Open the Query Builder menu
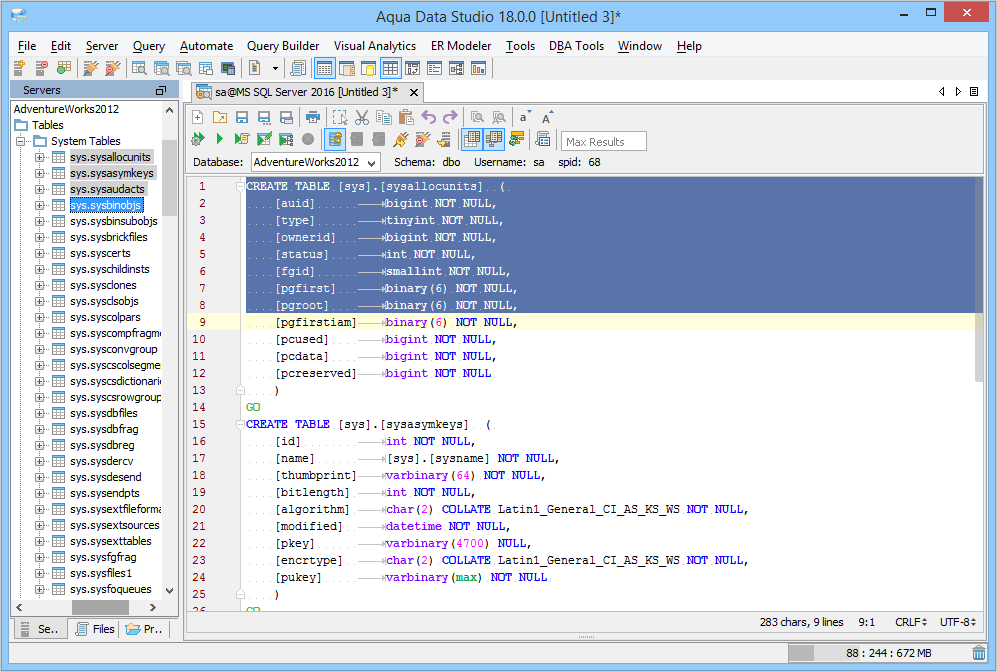 coord(283,46)
